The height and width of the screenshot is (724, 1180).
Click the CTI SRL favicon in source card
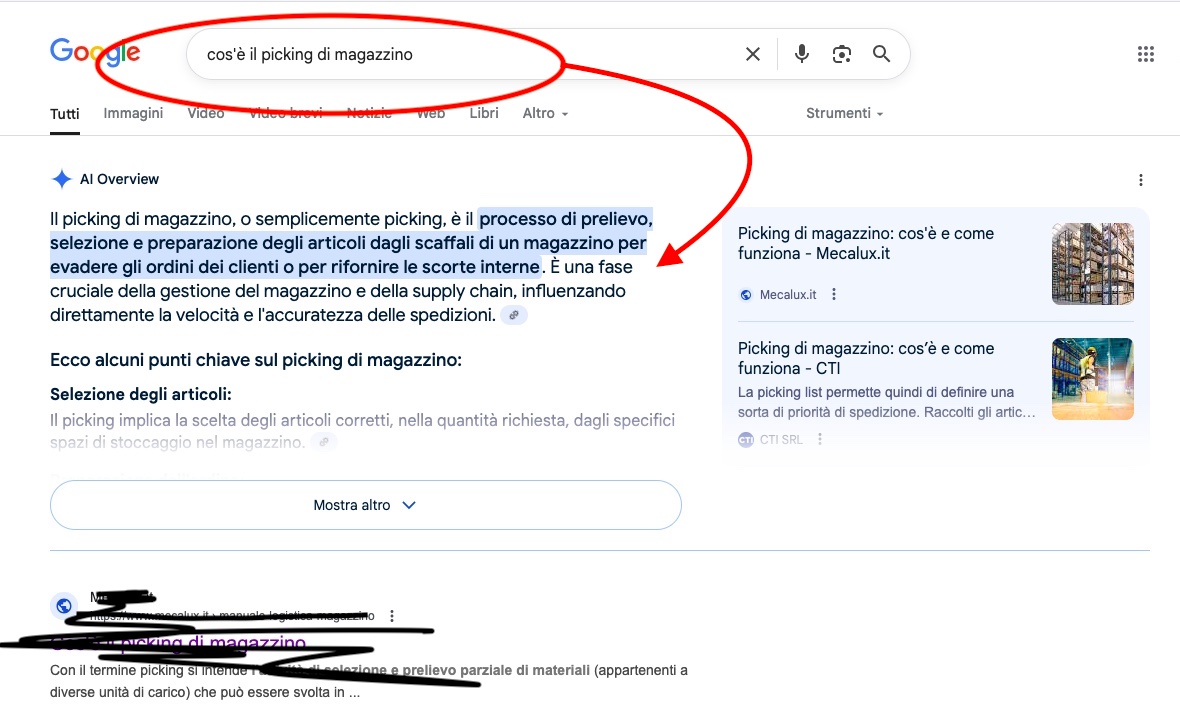pyautogui.click(x=746, y=440)
